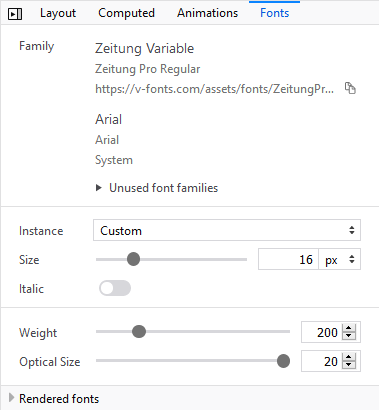Open the px unit dropdown
The image size is (379, 410).
(x=339, y=259)
